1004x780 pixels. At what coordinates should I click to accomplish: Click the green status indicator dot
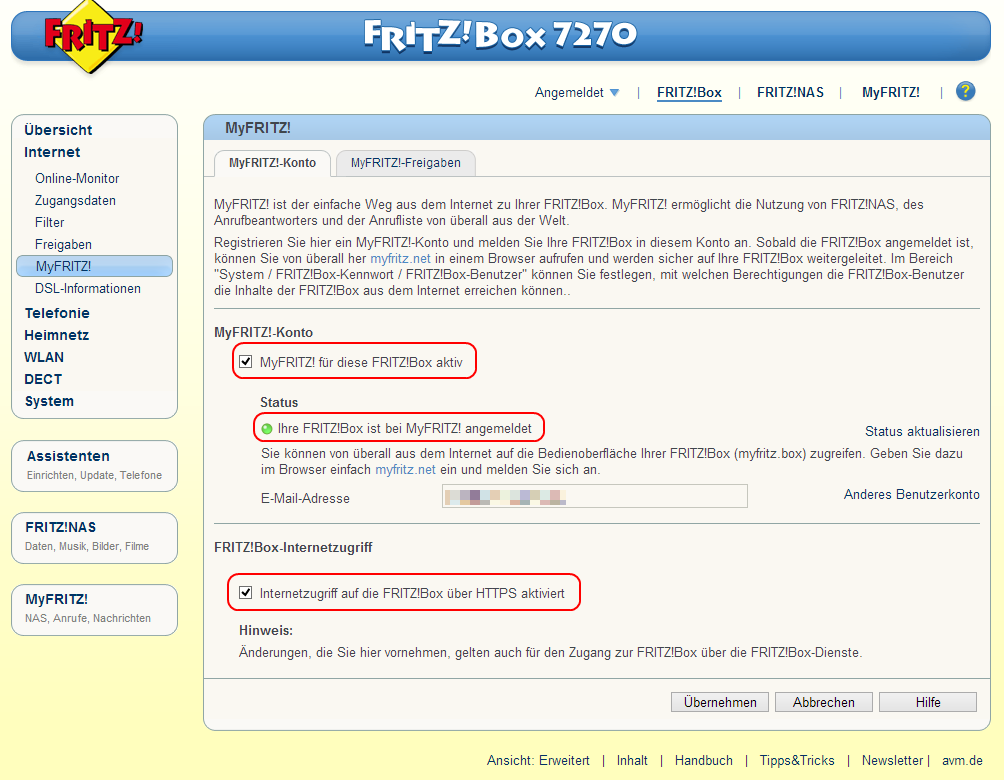point(267,429)
